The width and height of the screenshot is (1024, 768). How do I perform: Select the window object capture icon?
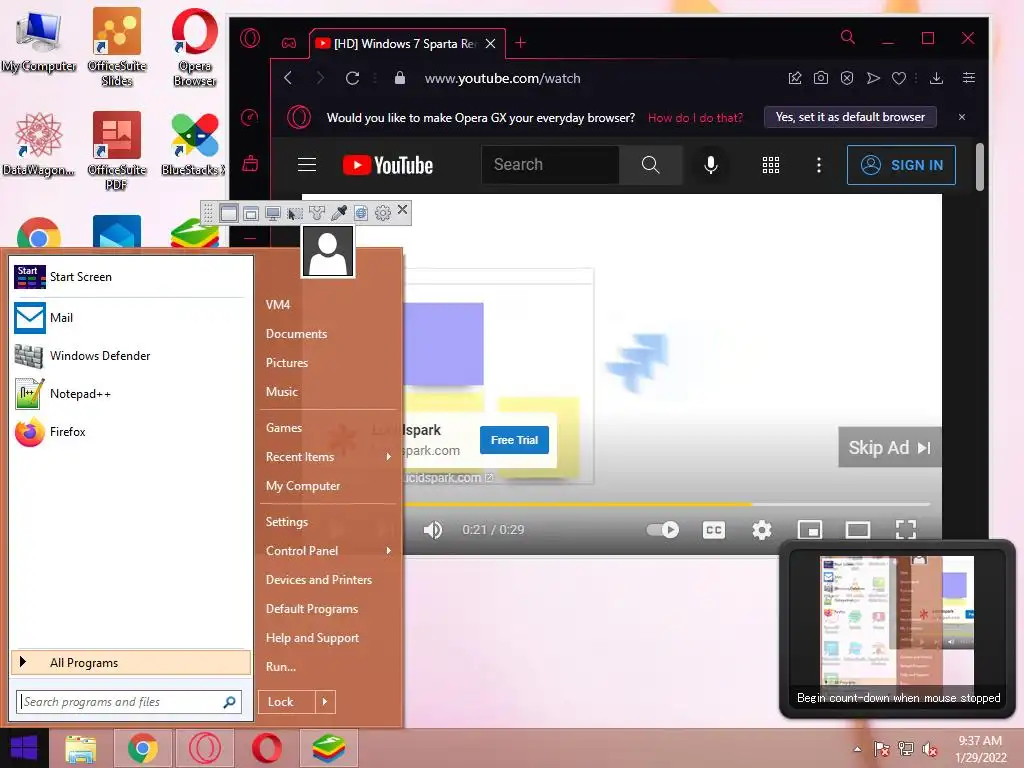point(251,213)
